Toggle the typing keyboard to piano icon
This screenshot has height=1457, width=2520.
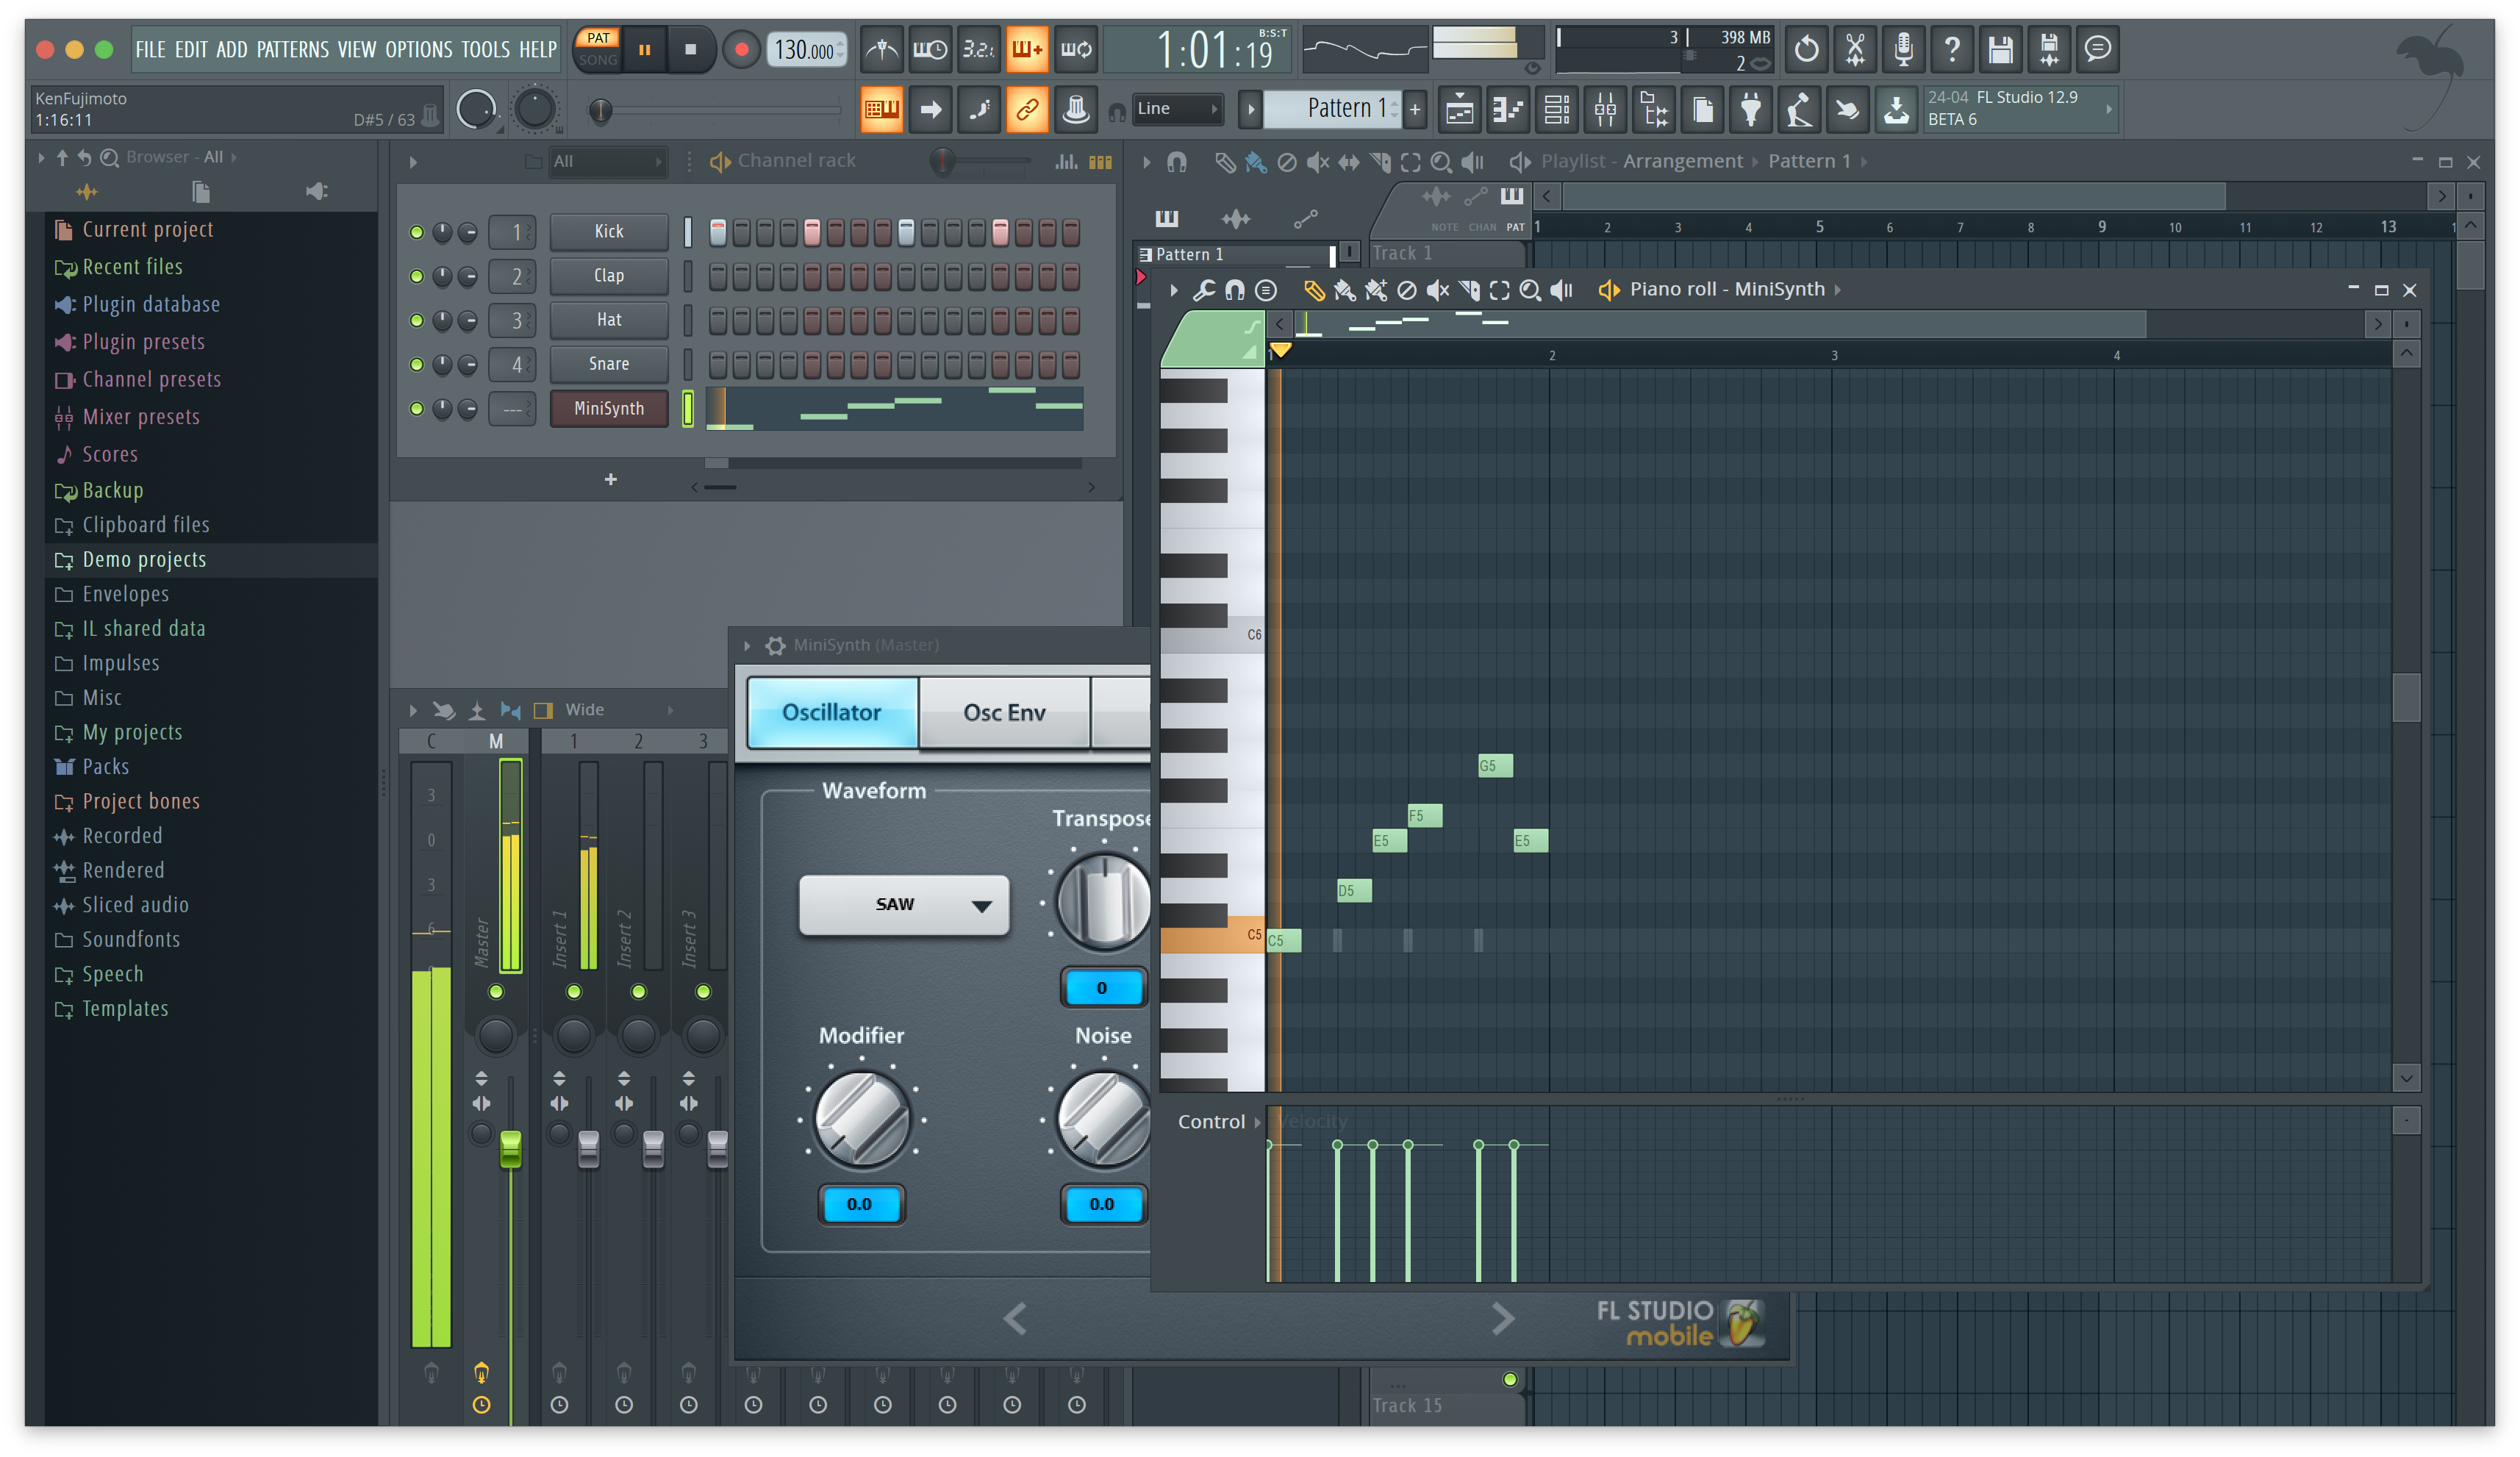pos(881,109)
